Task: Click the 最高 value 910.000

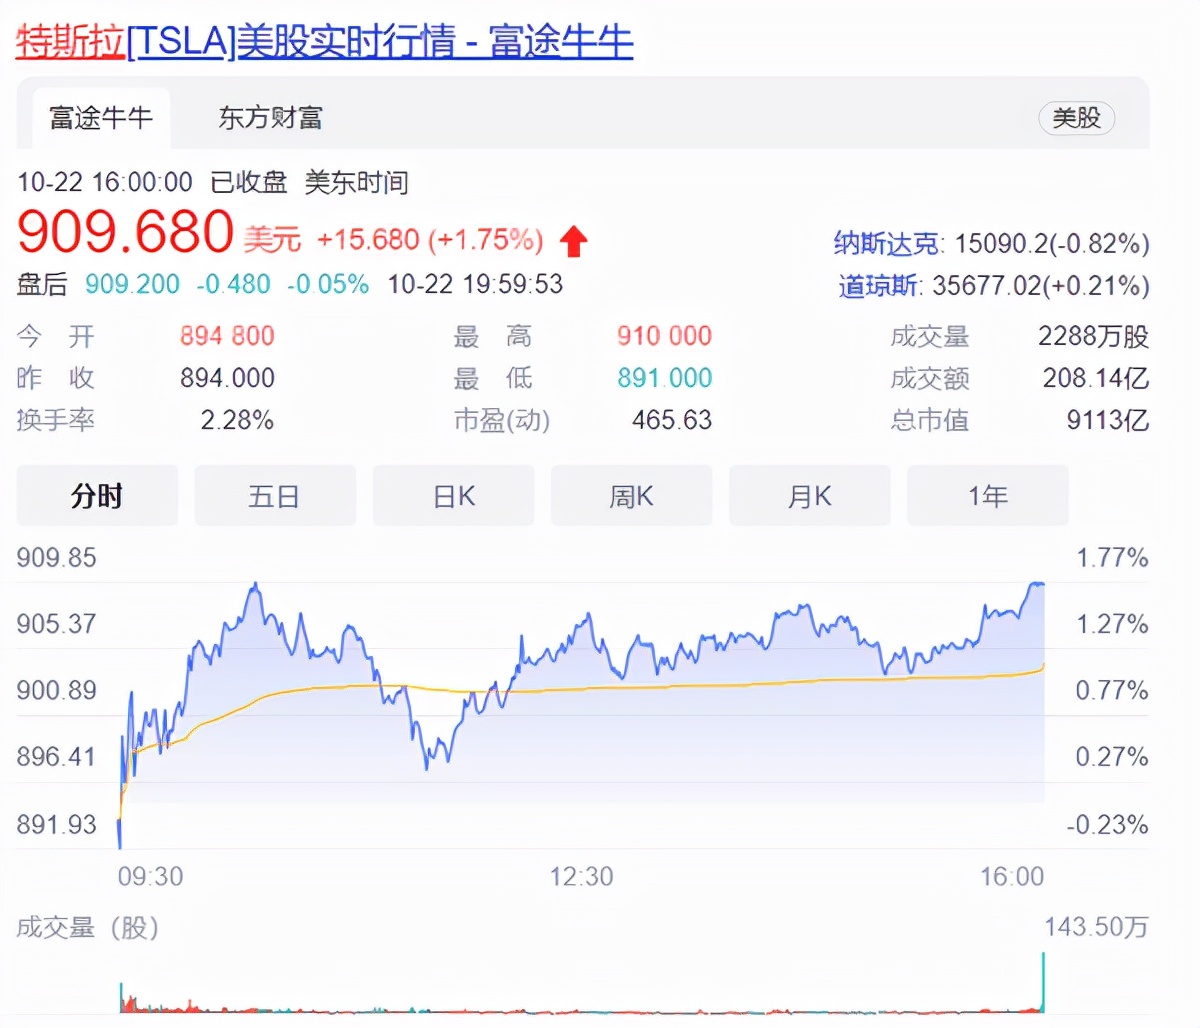Action: click(x=664, y=336)
